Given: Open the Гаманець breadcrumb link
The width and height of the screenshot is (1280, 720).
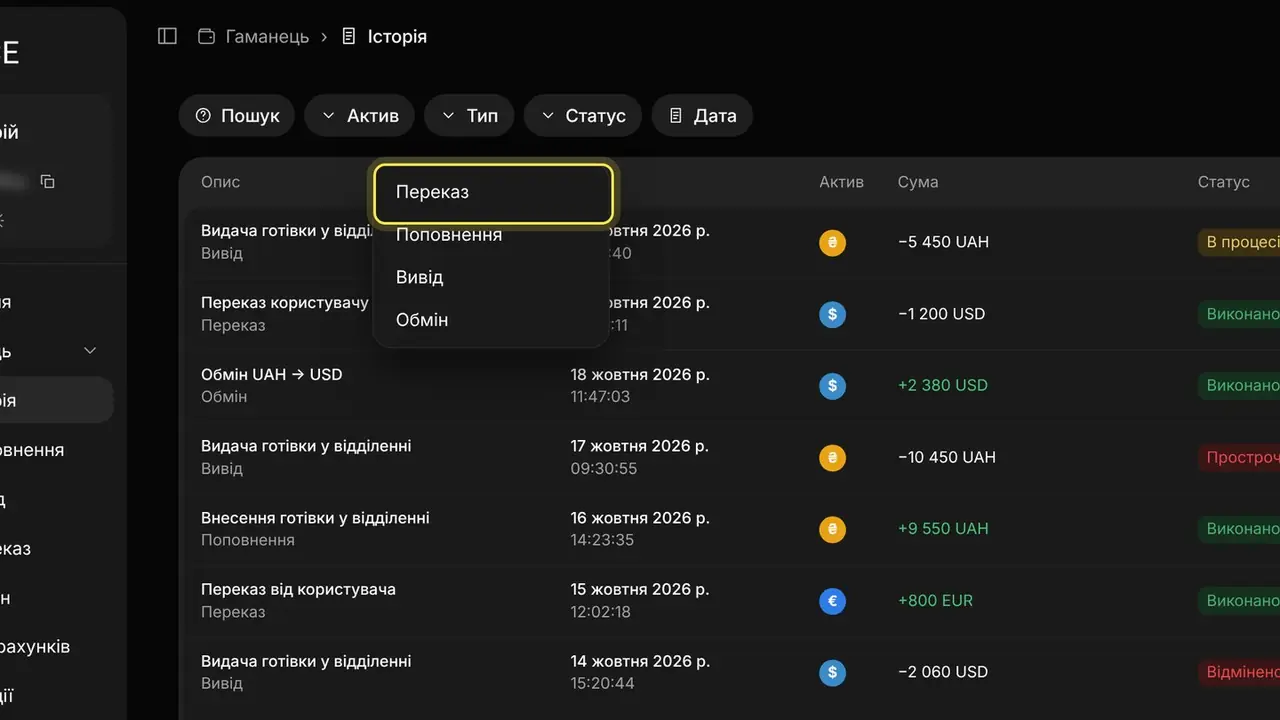Looking at the screenshot, I should (268, 36).
